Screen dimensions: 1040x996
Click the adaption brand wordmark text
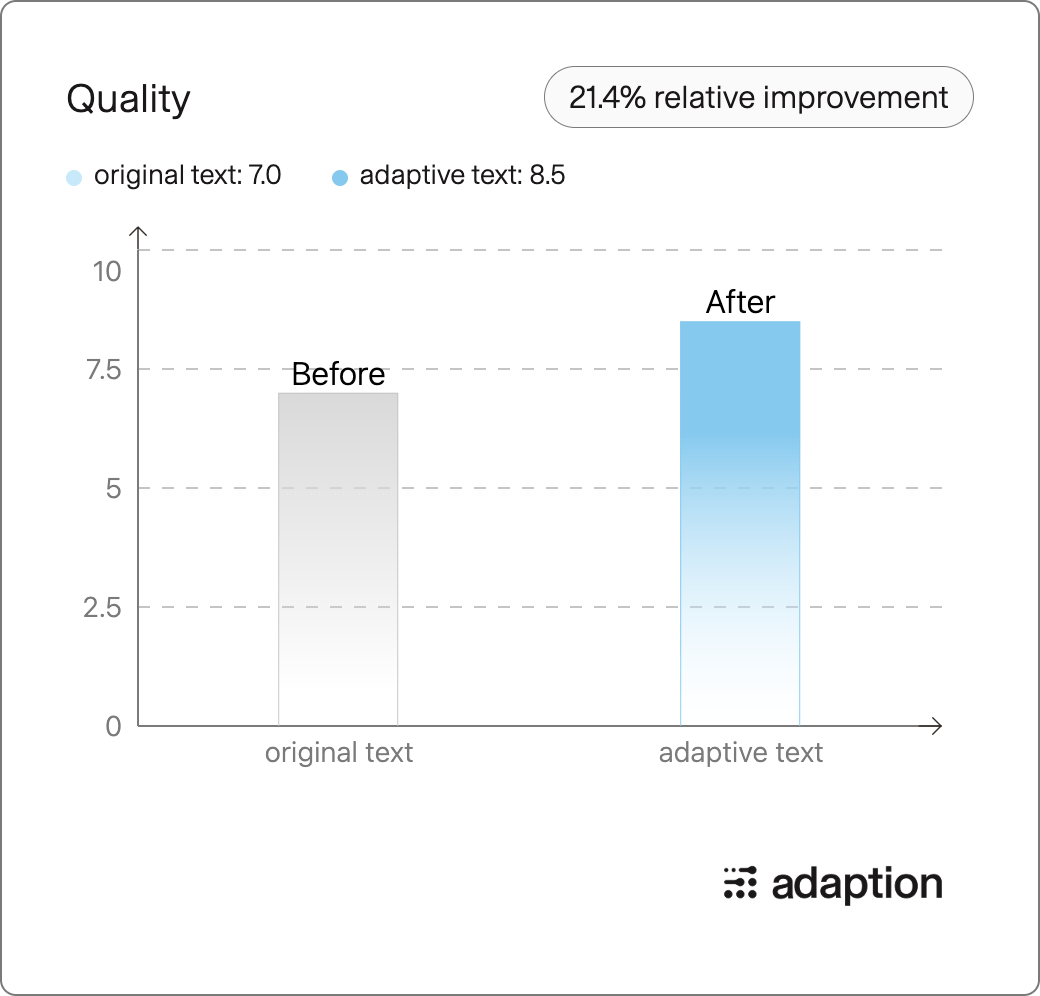(857, 885)
